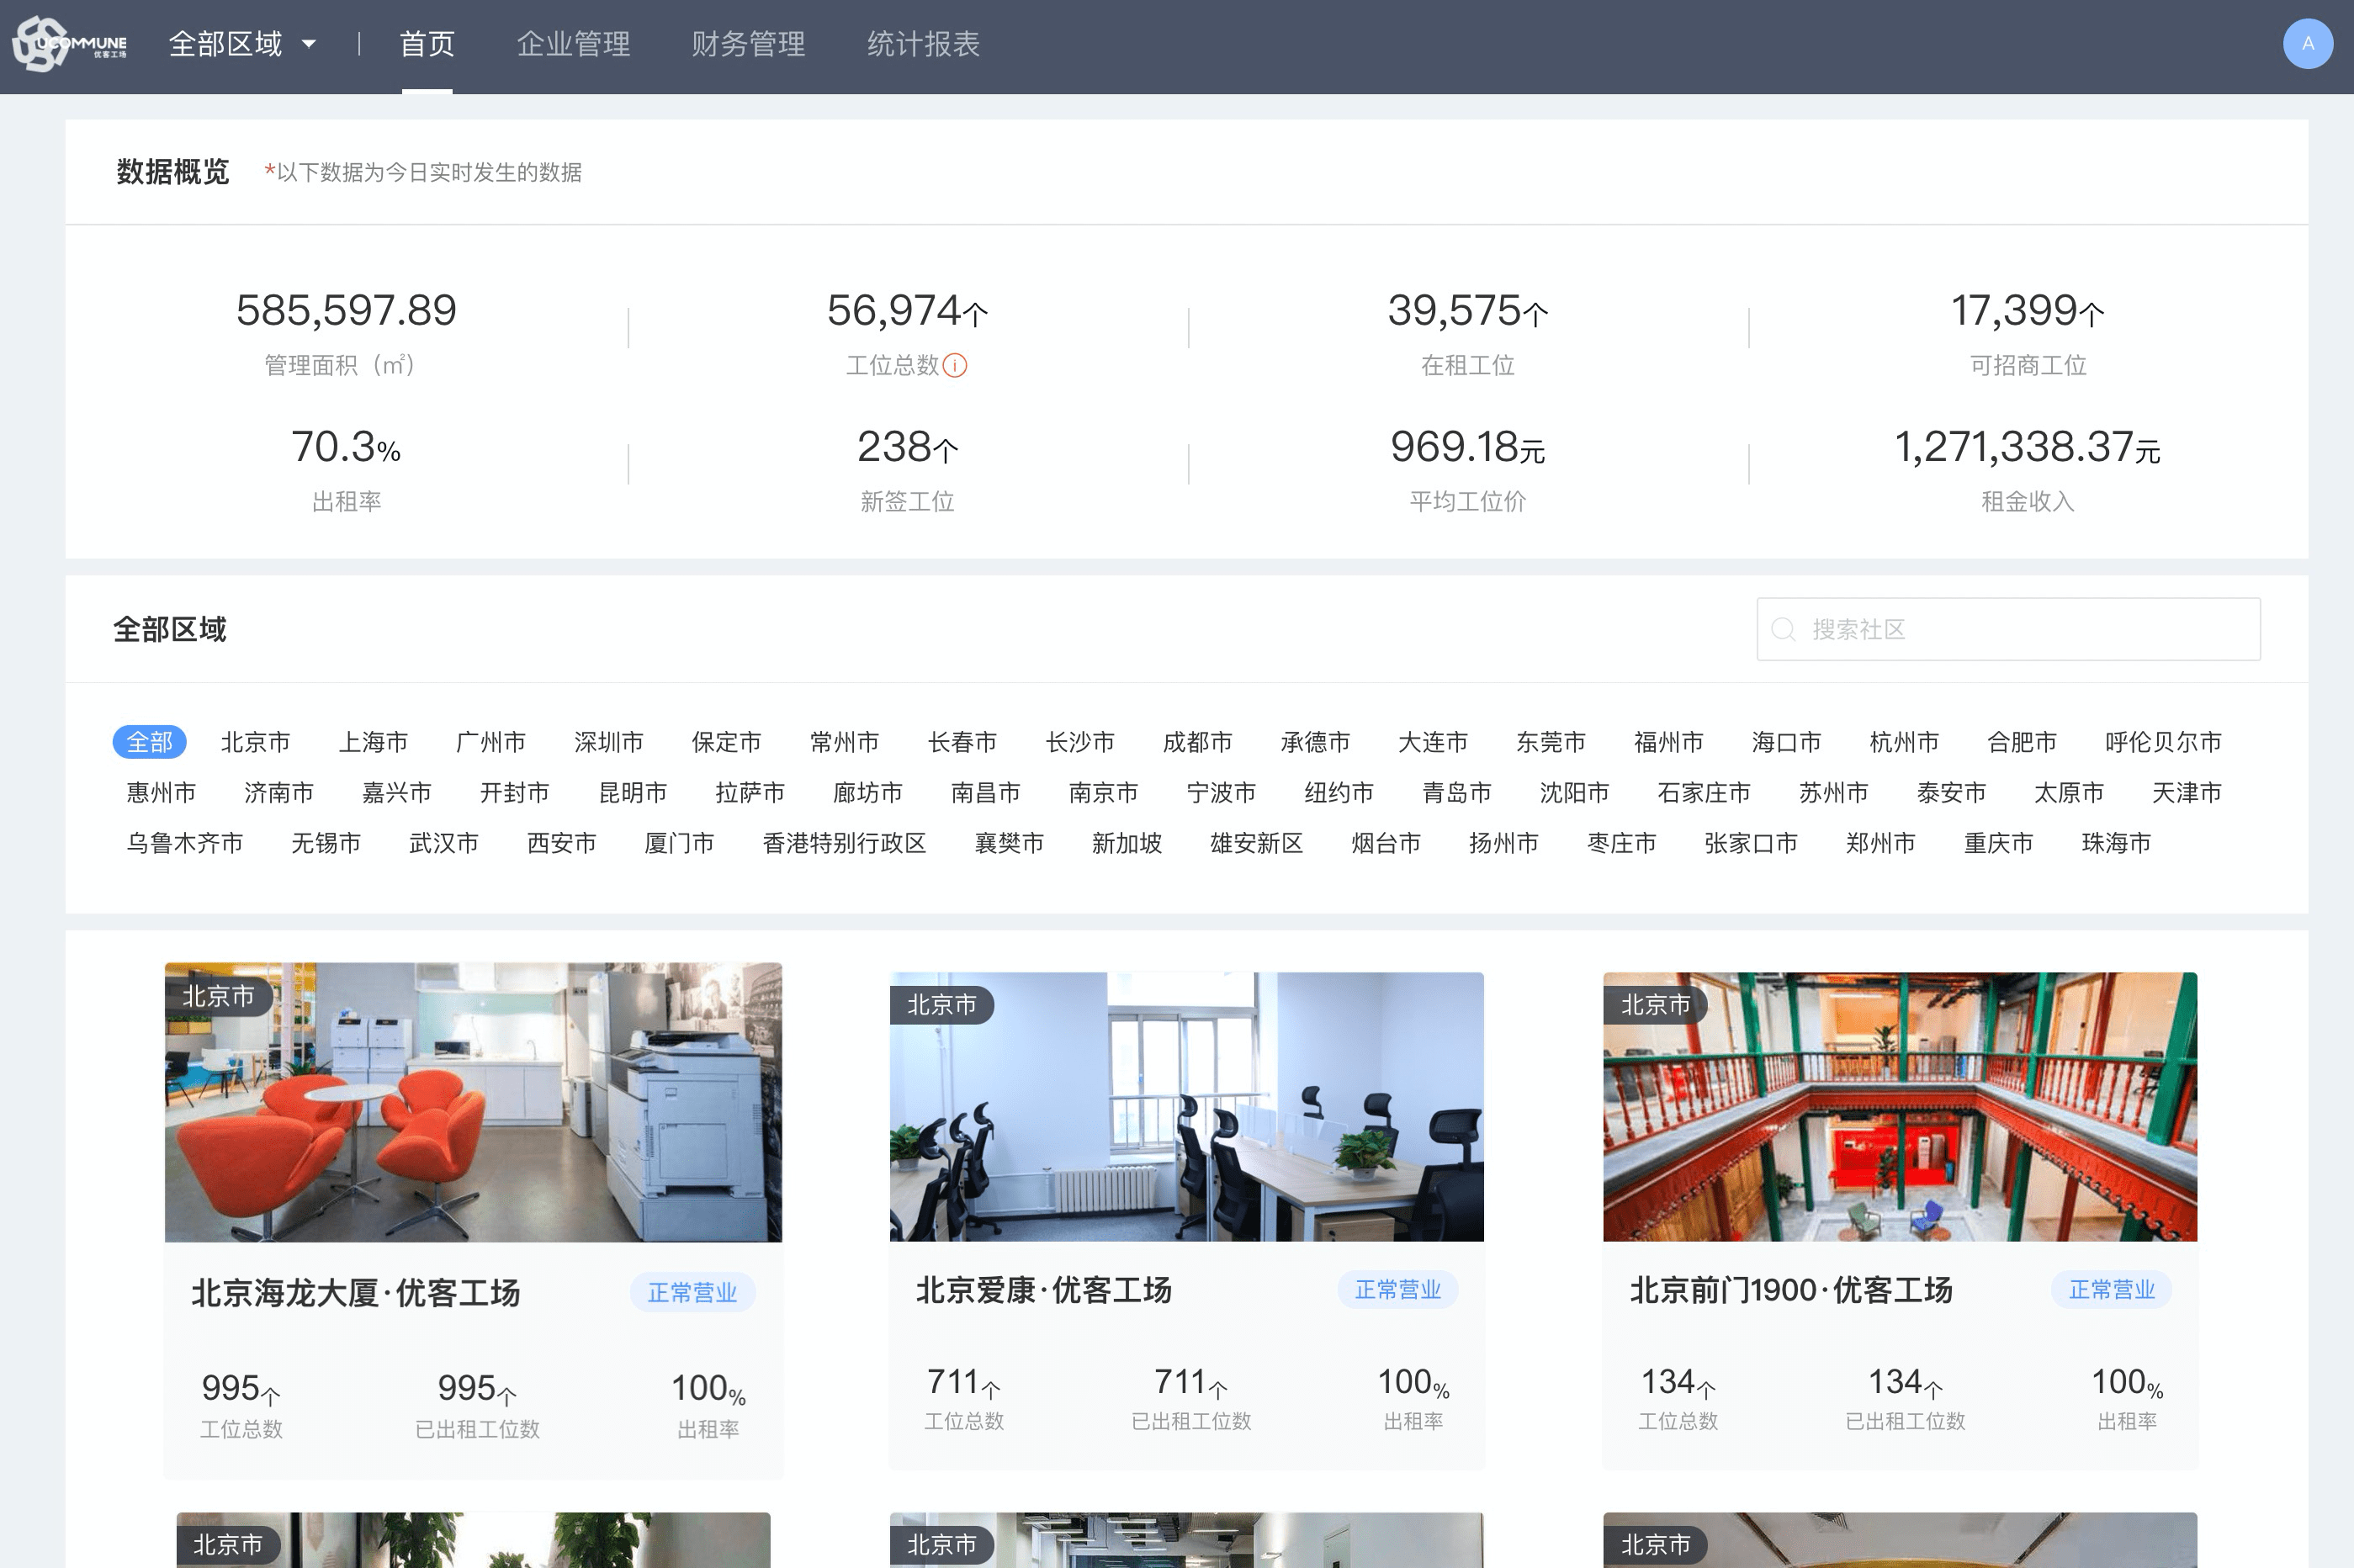Click the 出租率 value 70.3%
2354x1568 pixels.
pyautogui.click(x=346, y=447)
